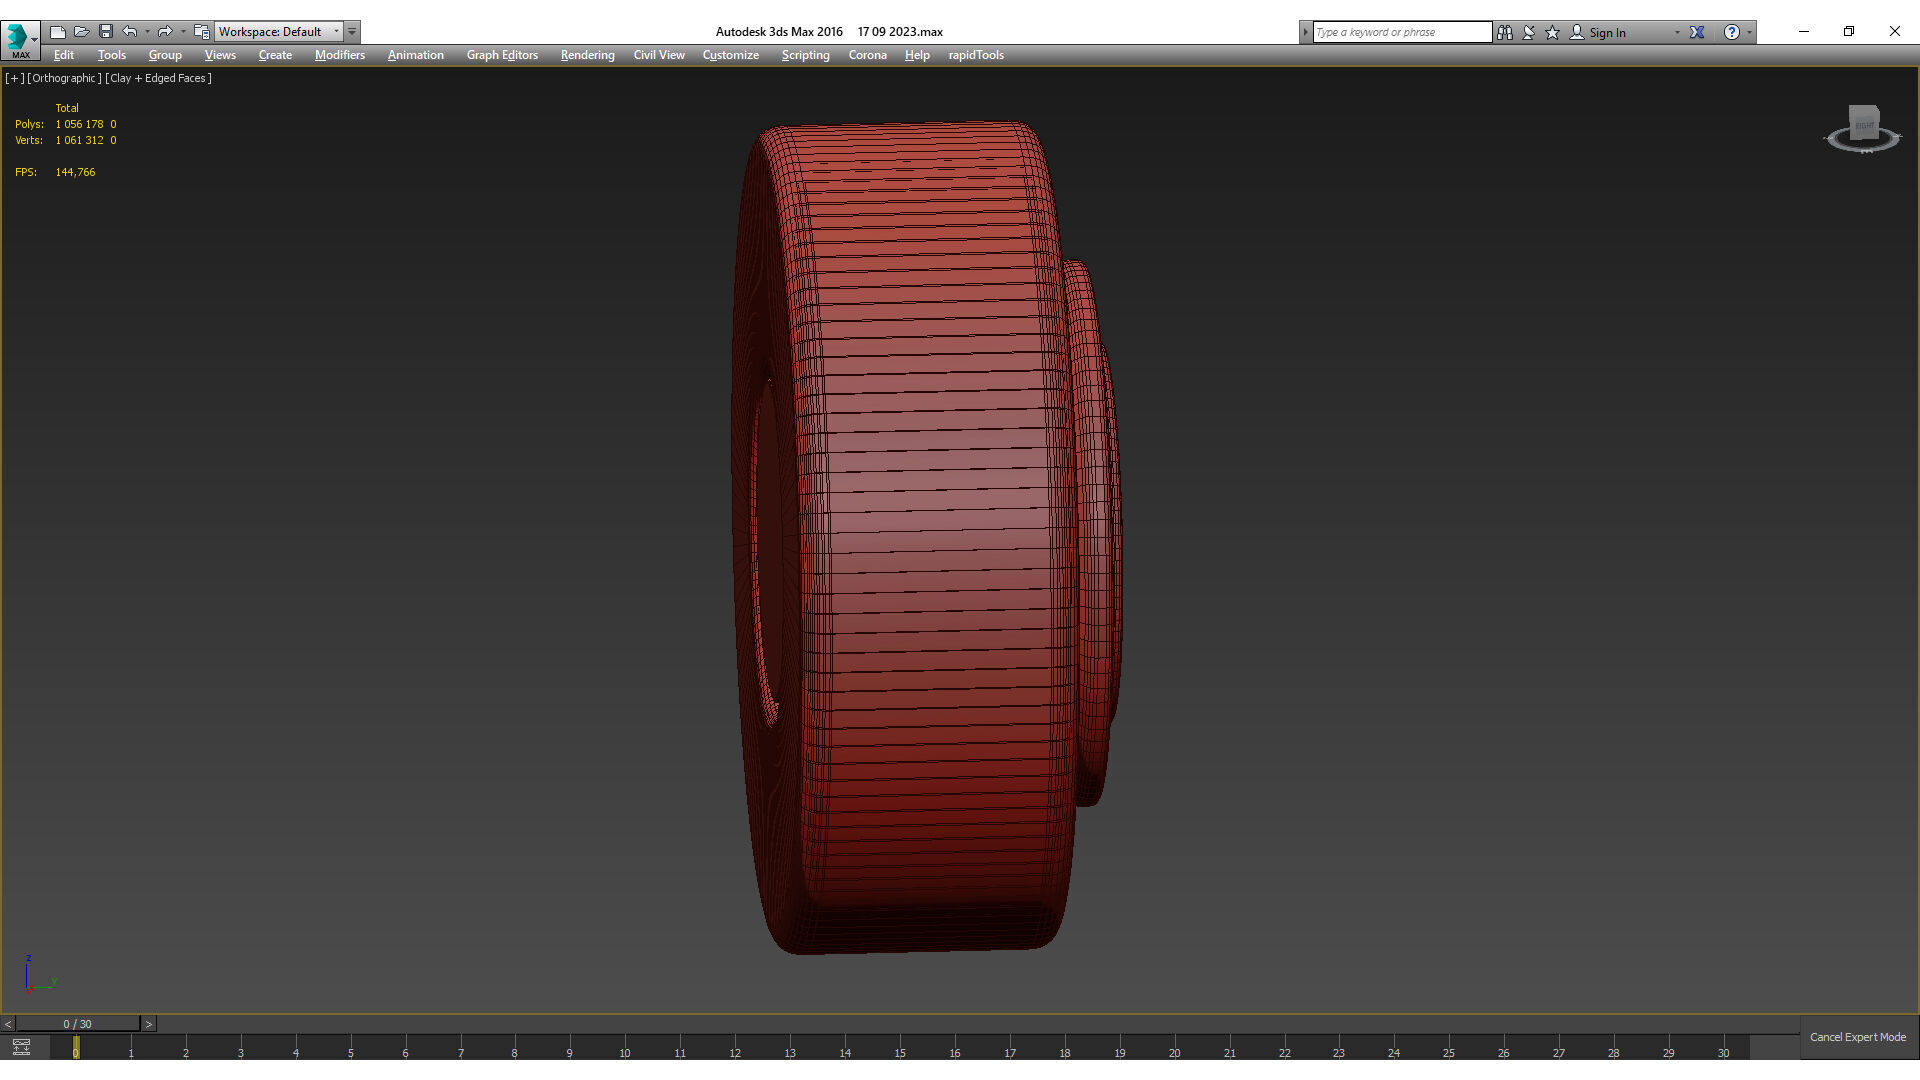
Task: Open the Create menu
Action: click(275, 55)
